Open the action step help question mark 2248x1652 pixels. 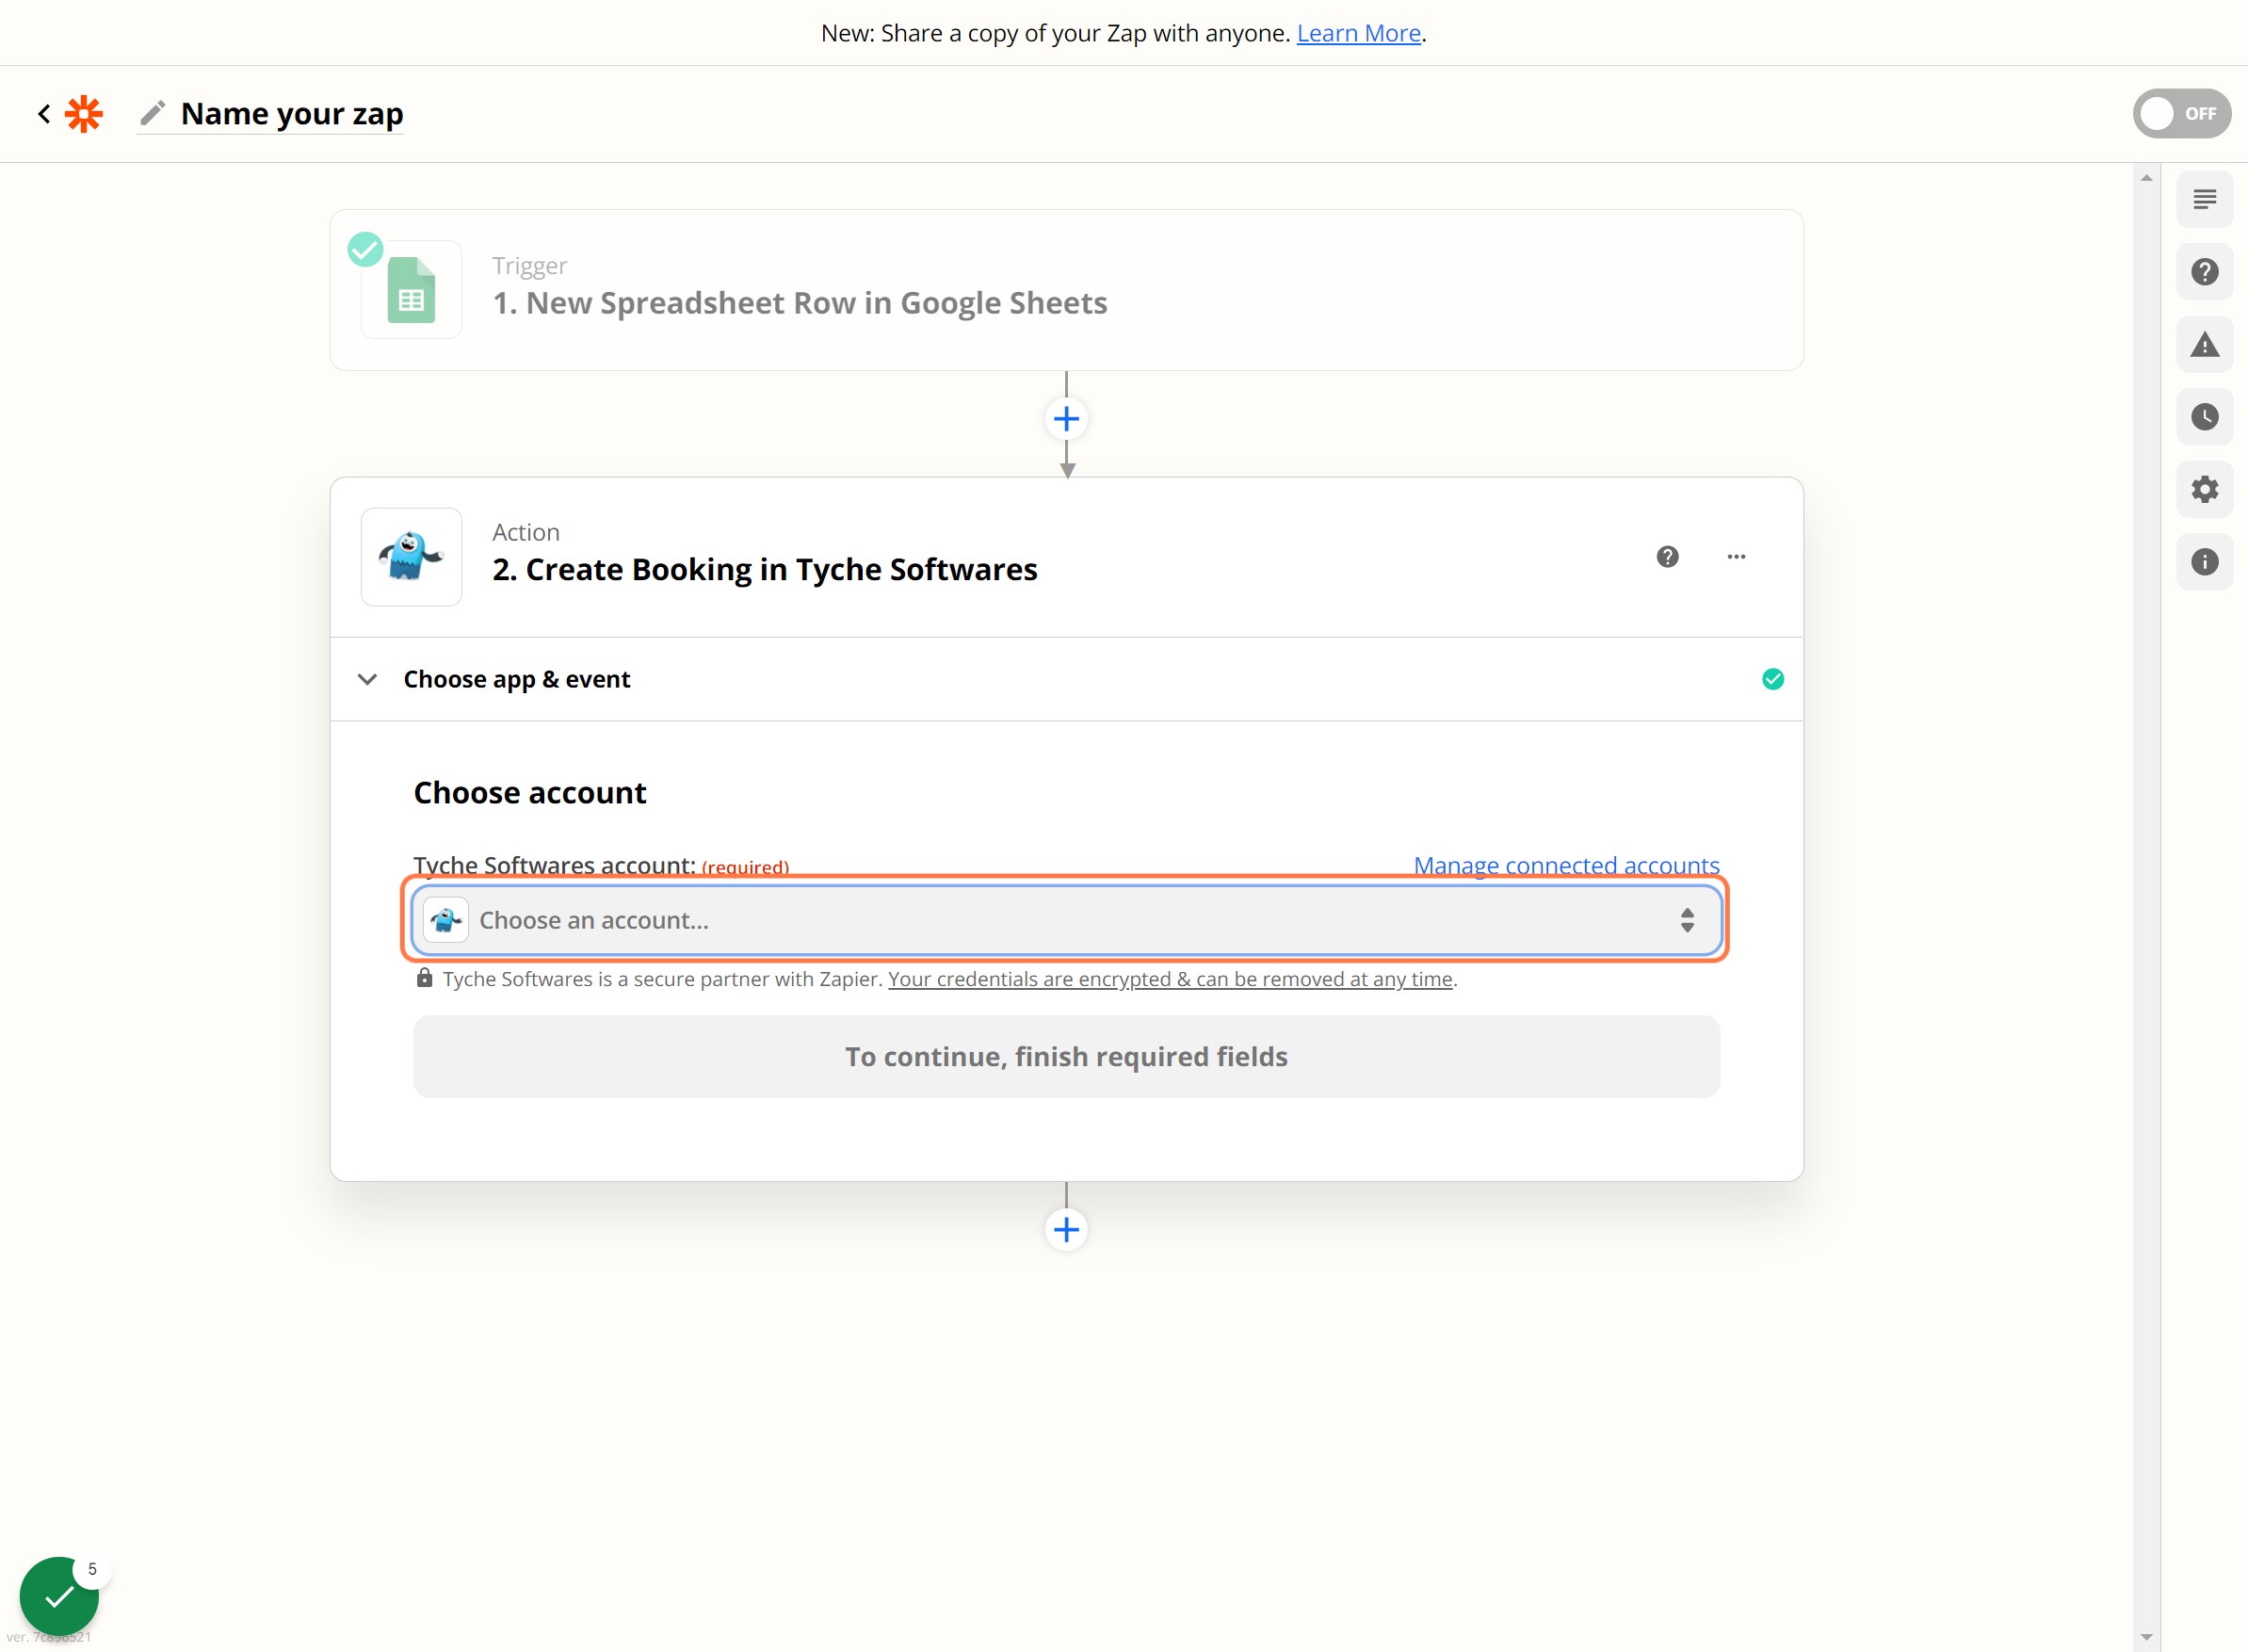[1667, 557]
